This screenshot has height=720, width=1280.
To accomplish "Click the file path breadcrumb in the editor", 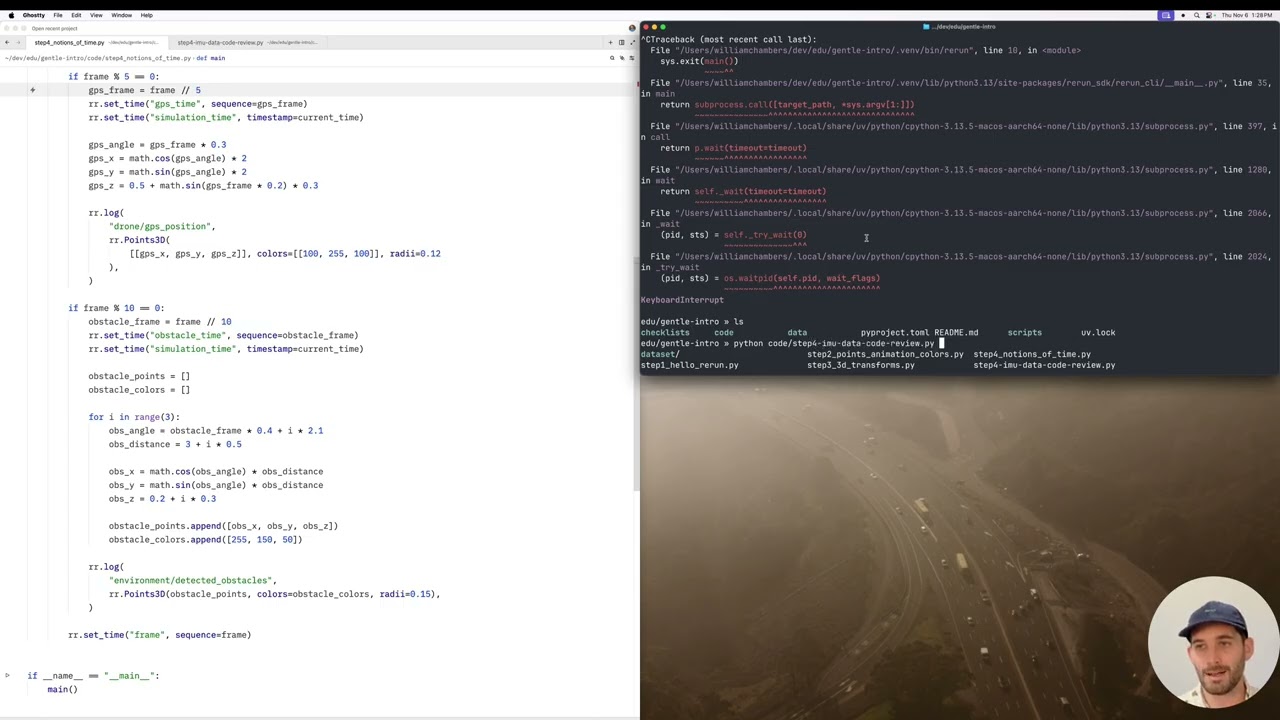I will [97, 58].
